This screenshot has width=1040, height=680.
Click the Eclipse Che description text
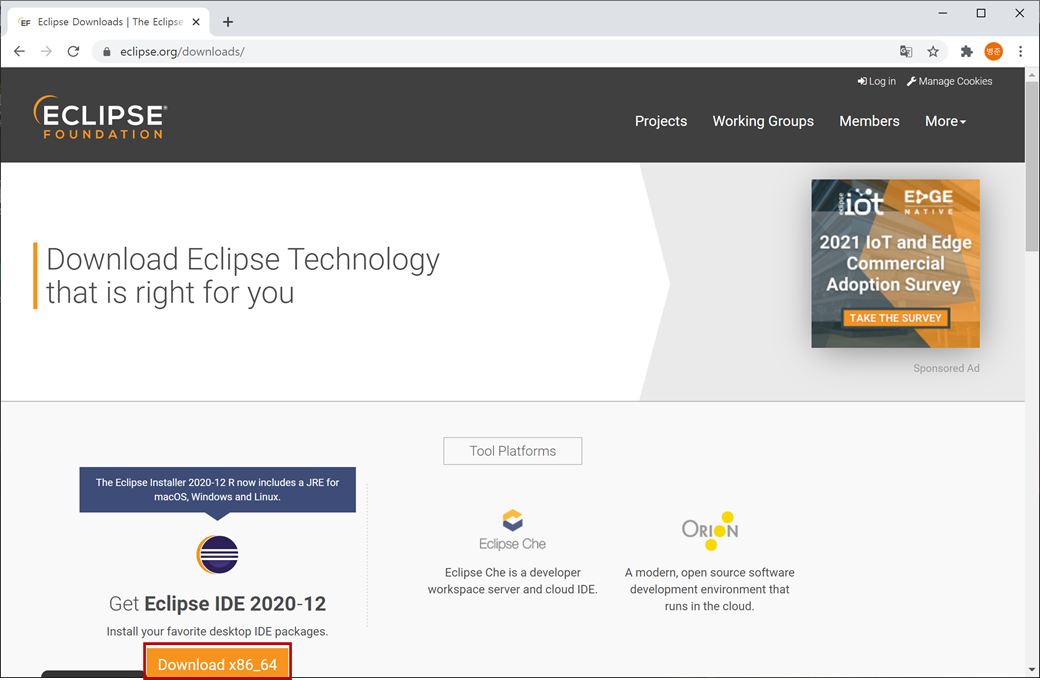513,580
